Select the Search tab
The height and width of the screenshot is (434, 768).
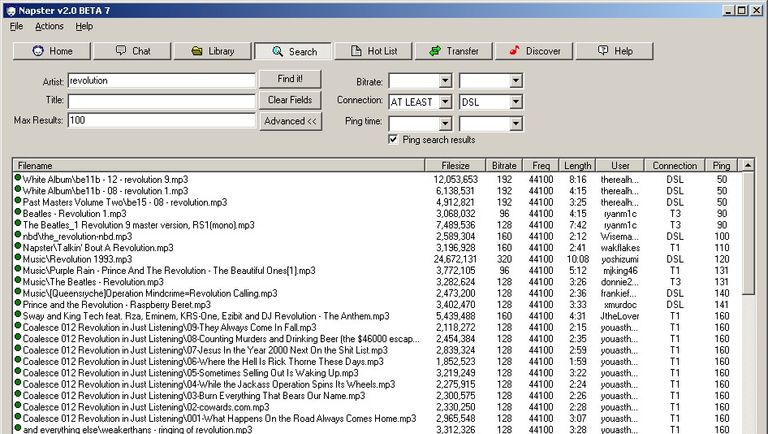(x=293, y=51)
